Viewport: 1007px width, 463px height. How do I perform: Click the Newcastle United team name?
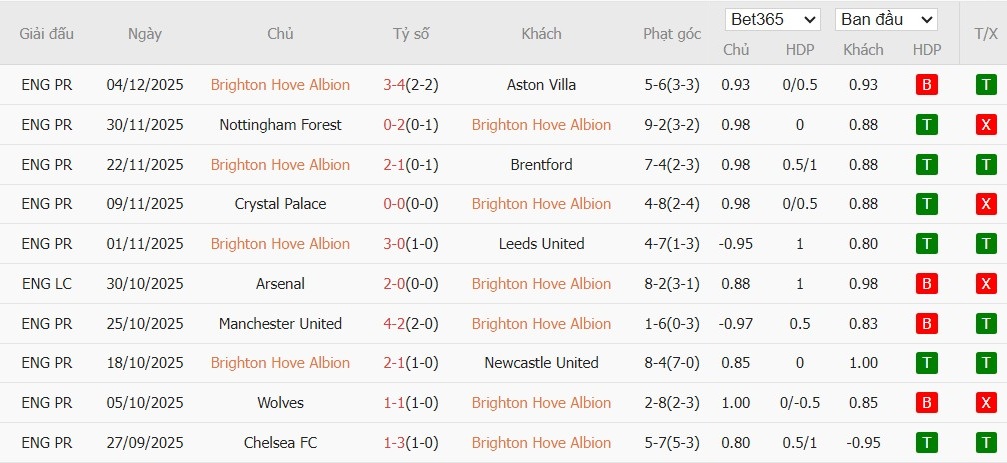(541, 363)
